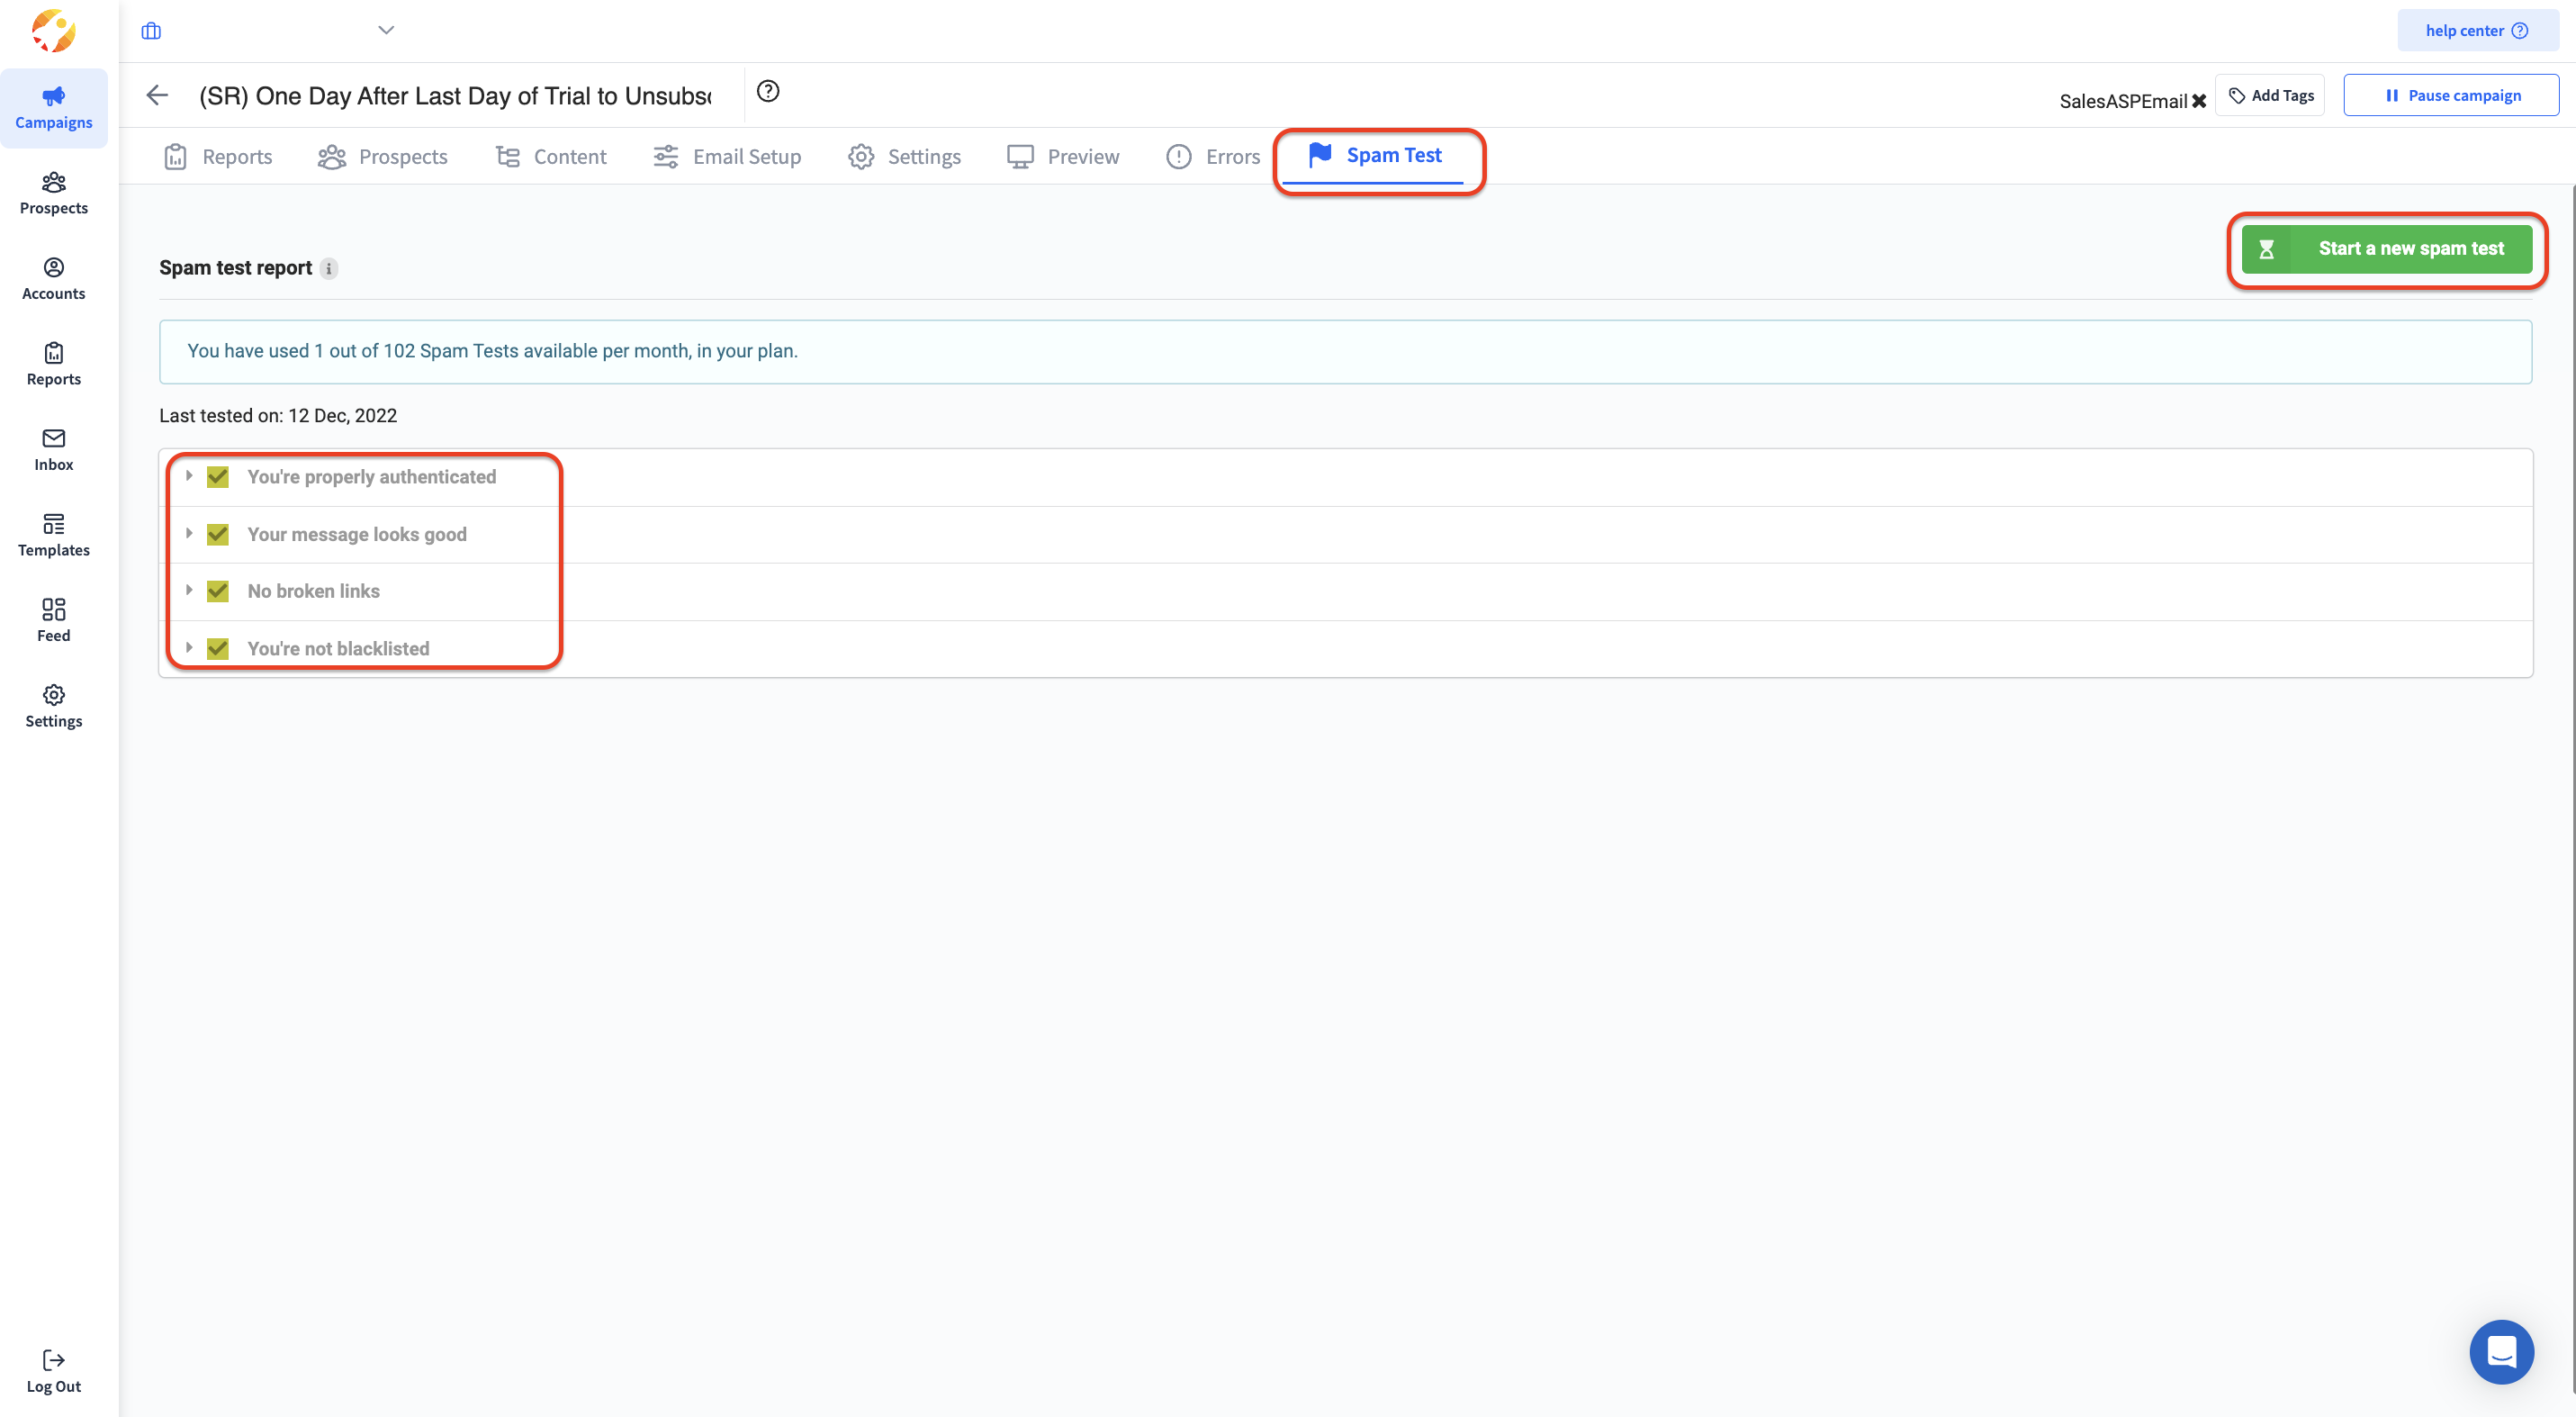The height and width of the screenshot is (1417, 2576).
Task: Expand the not blacklisted result row
Action: tap(188, 648)
